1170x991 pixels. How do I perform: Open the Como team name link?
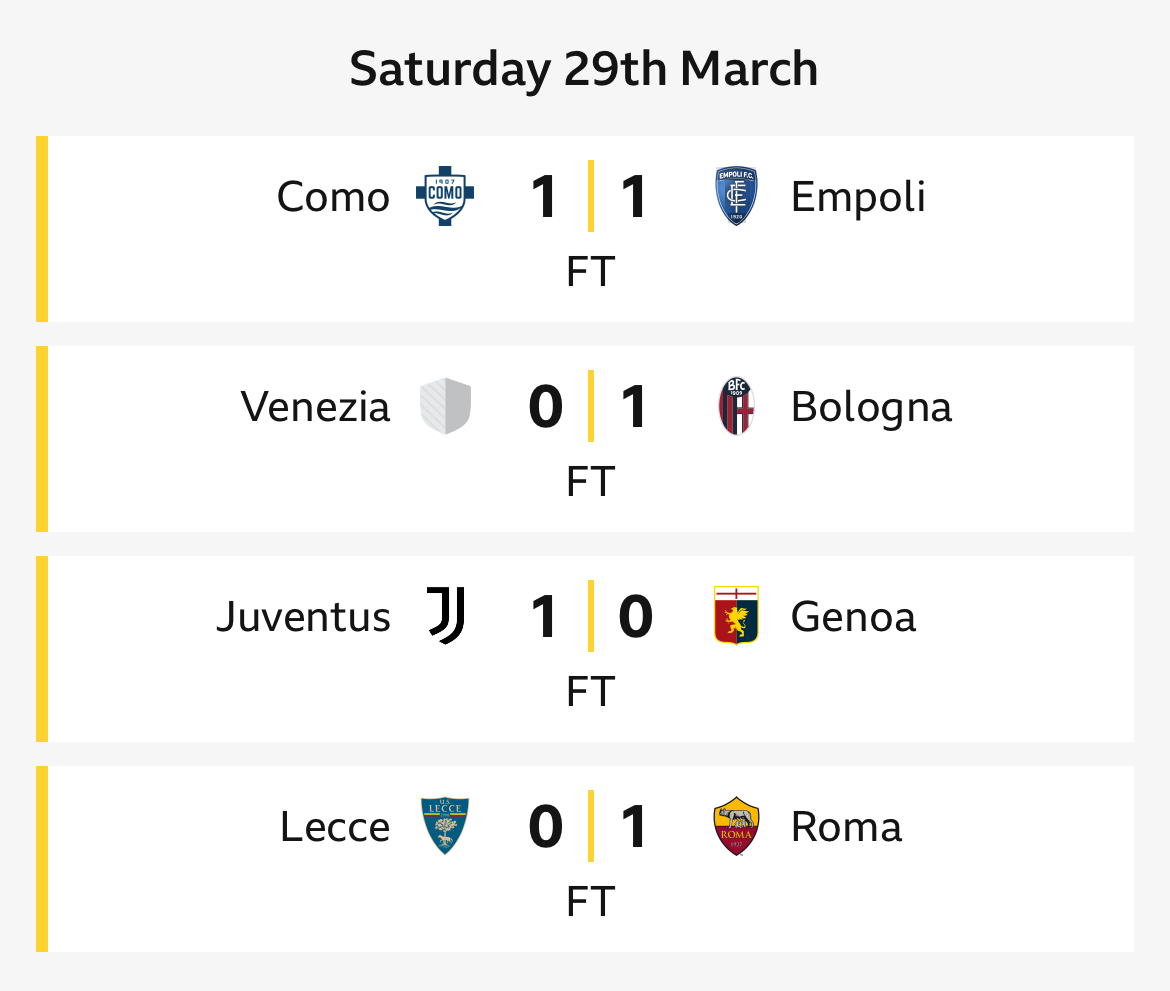coord(334,197)
